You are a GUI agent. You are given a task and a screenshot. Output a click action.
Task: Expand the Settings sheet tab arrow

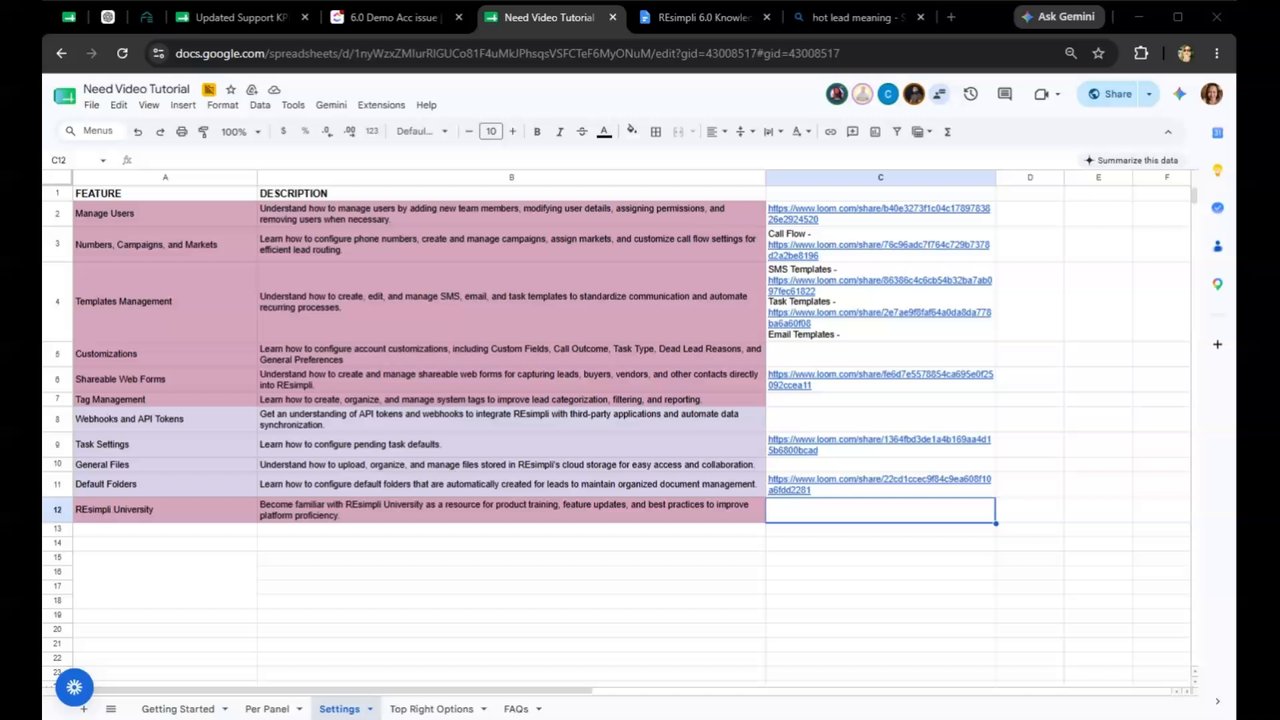[x=370, y=709]
